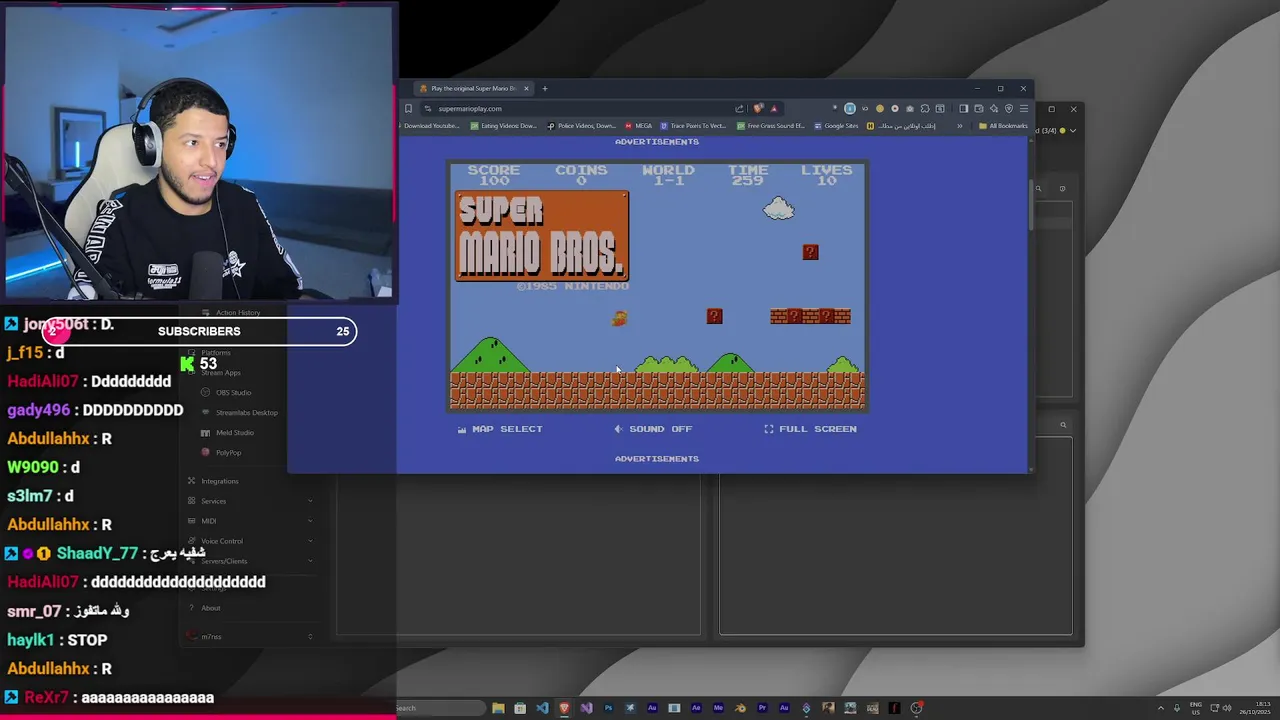This screenshot has height=720, width=1280.
Task: Open the Free Grass Sound Effects bookmark
Action: point(770,126)
